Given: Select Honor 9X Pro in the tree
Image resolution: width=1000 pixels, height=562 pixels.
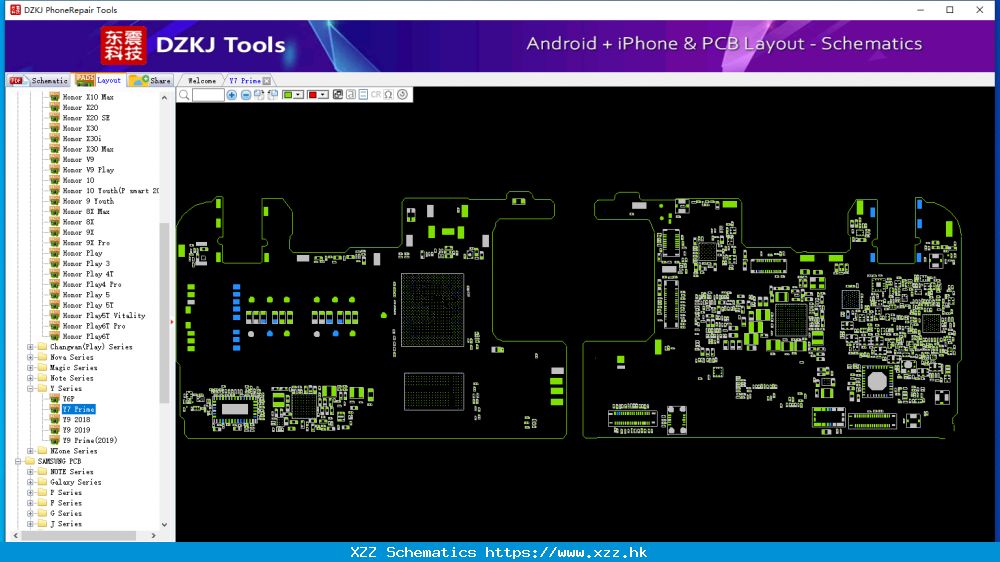Looking at the screenshot, I should [x=86, y=243].
